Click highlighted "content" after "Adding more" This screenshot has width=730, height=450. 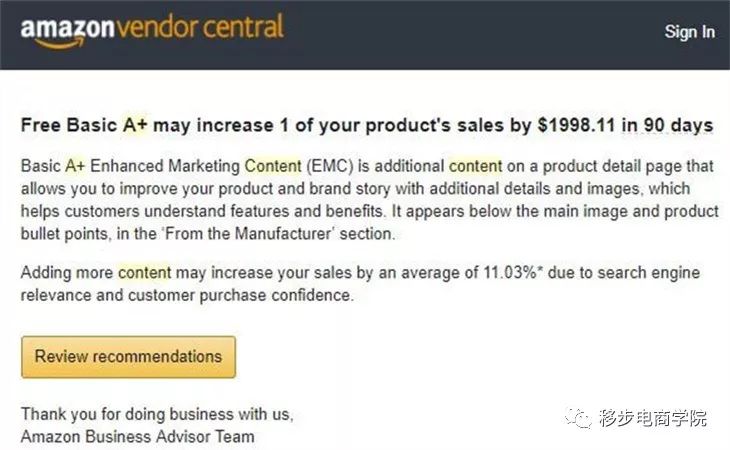click(144, 272)
